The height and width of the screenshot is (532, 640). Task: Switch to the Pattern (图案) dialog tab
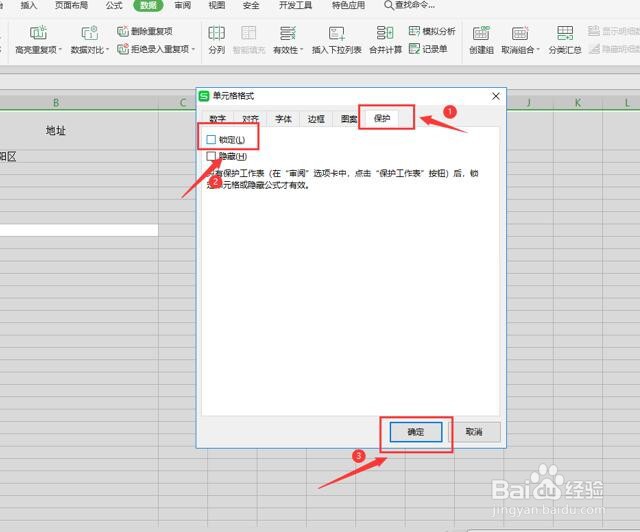[349, 119]
